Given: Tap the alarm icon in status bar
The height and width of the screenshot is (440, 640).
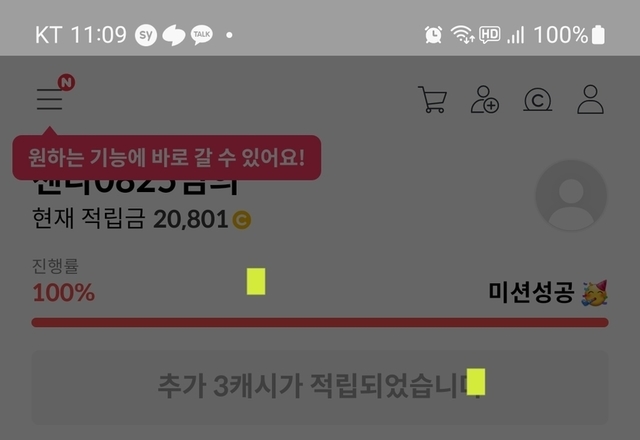Looking at the screenshot, I should [433, 35].
